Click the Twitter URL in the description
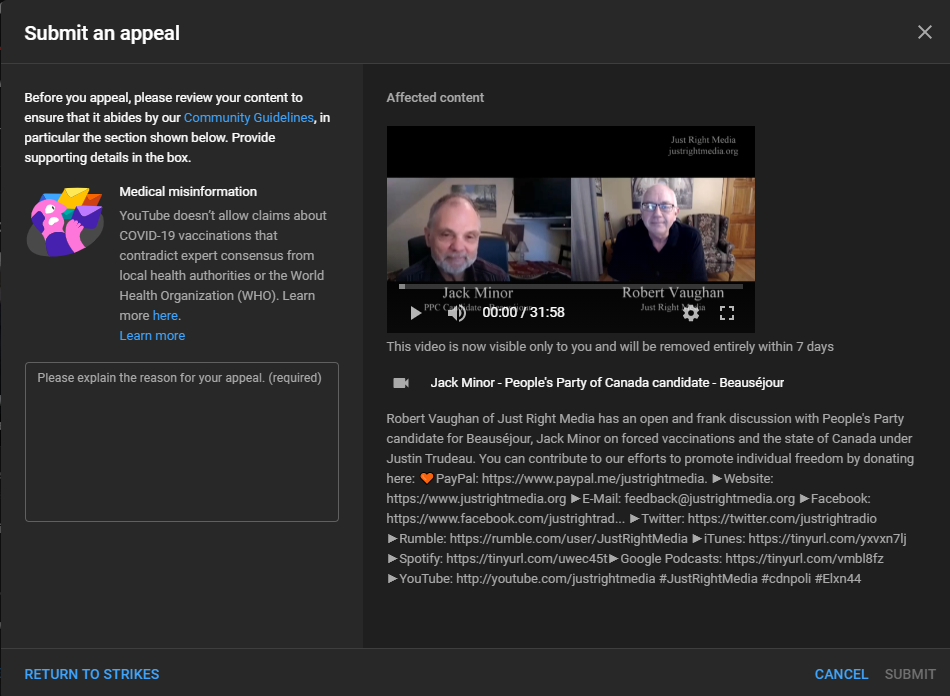Screen dimensions: 950x696 click(x=782, y=519)
